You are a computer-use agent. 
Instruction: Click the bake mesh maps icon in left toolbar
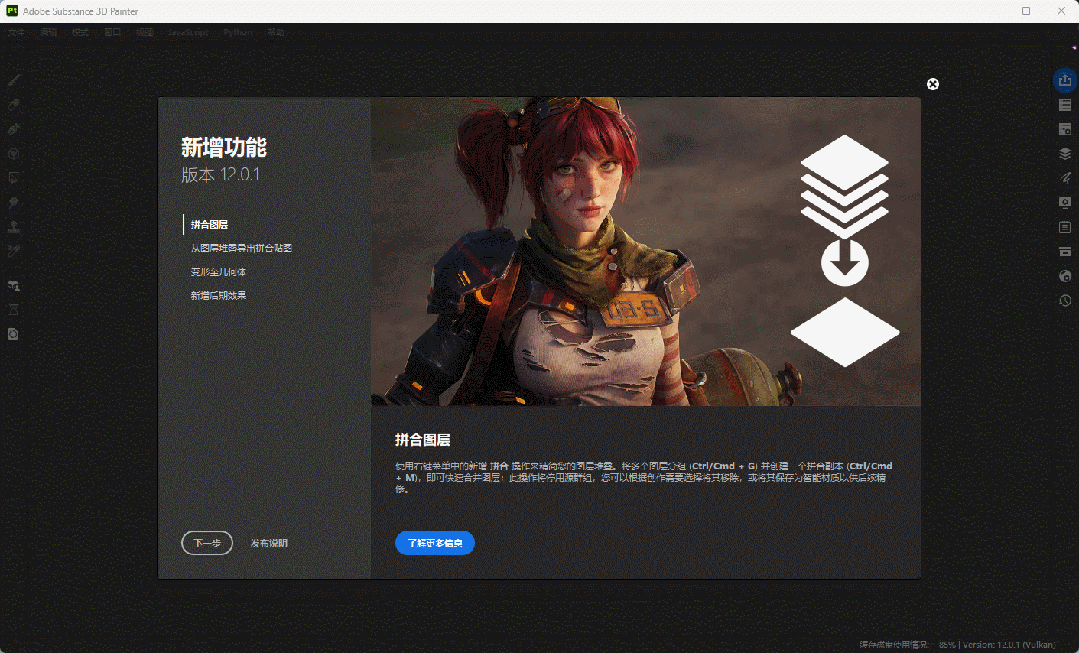tap(13, 285)
